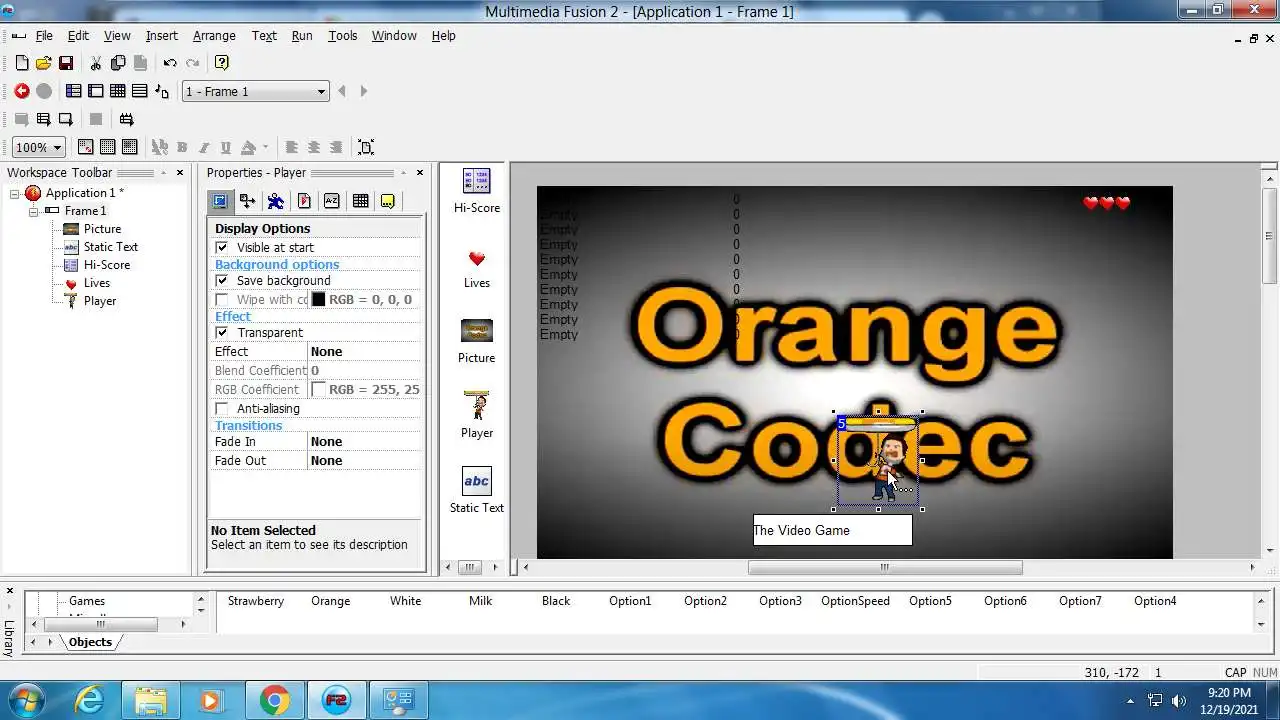This screenshot has height=720, width=1280.
Task: Toggle the Visible at start checkbox
Action: 222,247
